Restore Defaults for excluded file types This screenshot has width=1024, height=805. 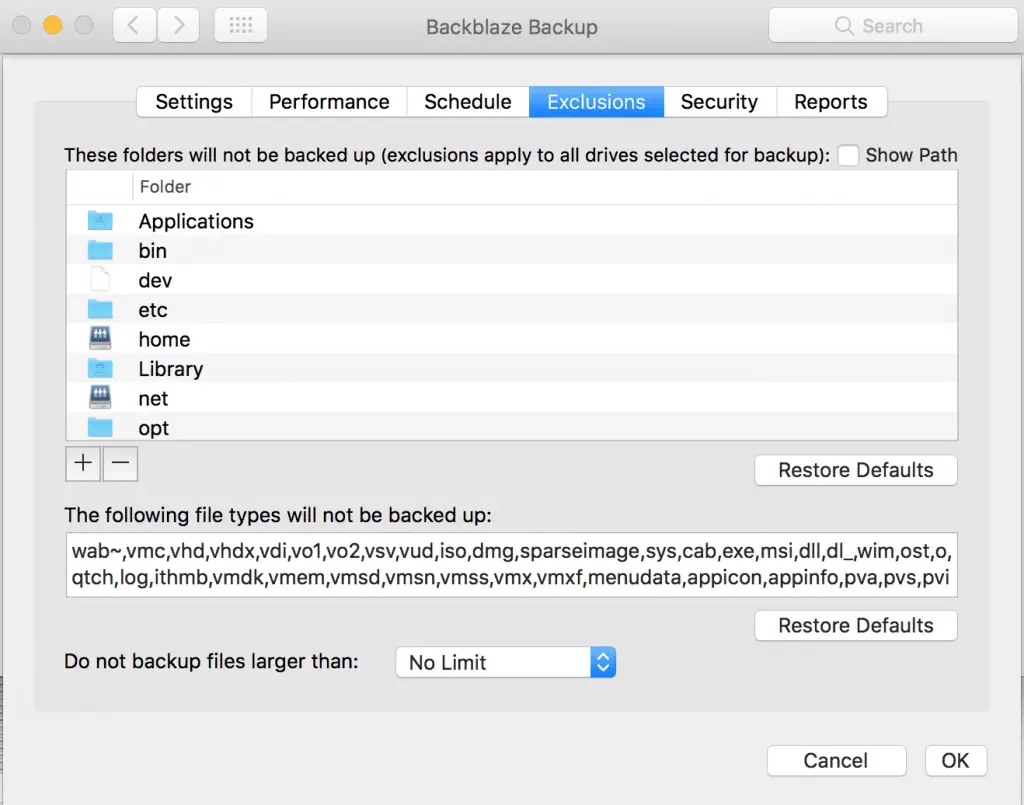pyautogui.click(x=856, y=625)
